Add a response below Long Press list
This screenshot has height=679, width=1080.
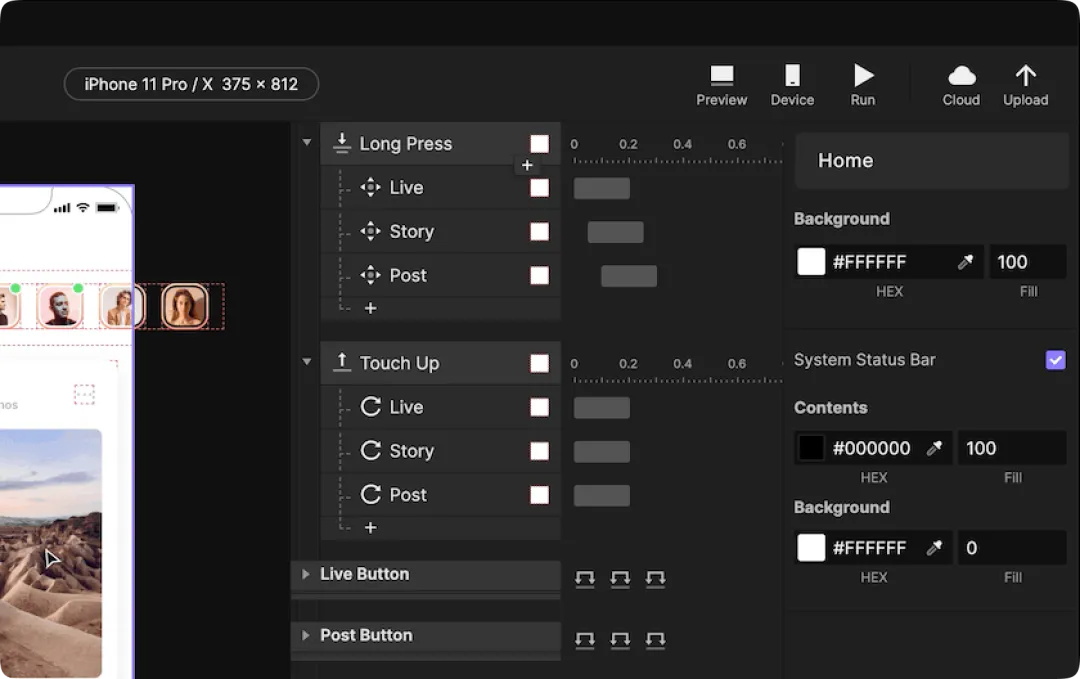[x=370, y=308]
